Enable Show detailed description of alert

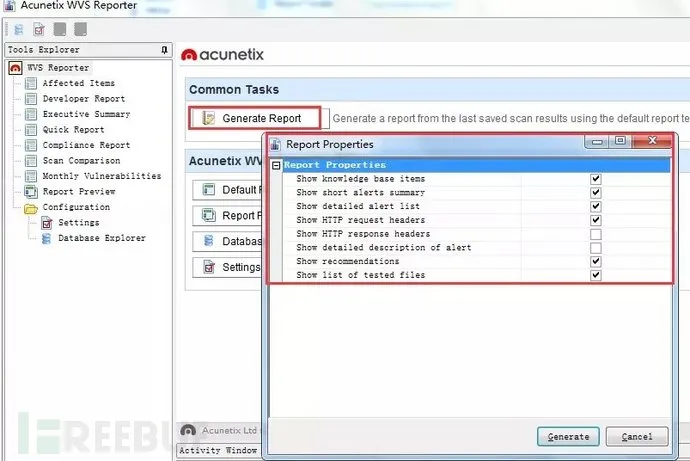coord(595,248)
